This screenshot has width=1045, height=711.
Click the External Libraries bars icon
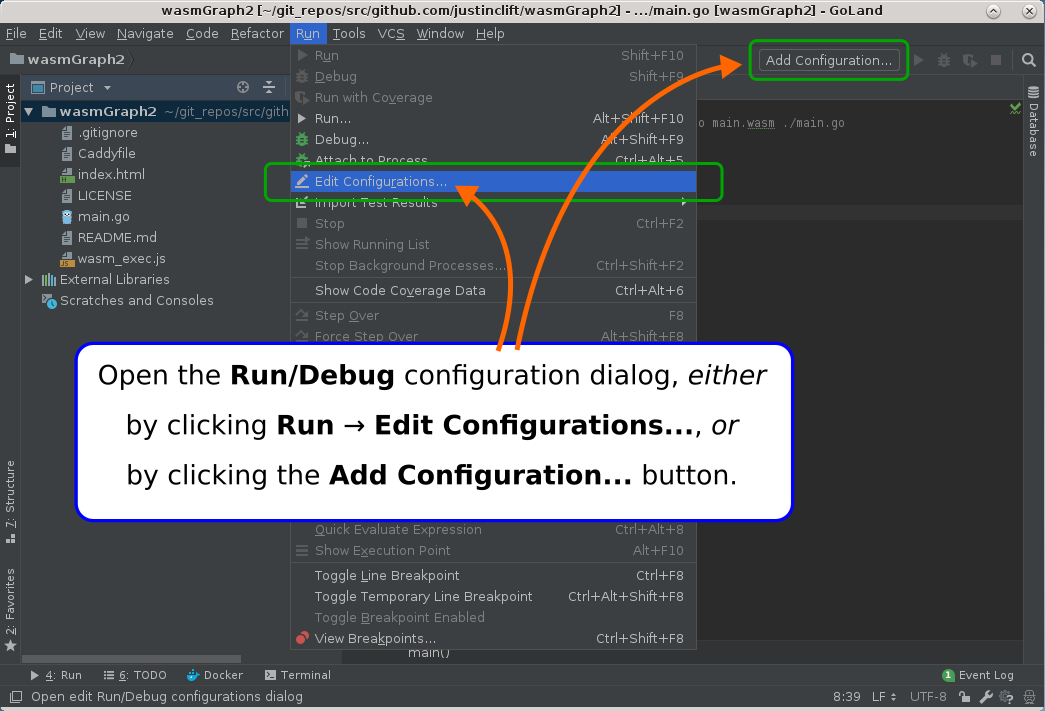(x=49, y=280)
